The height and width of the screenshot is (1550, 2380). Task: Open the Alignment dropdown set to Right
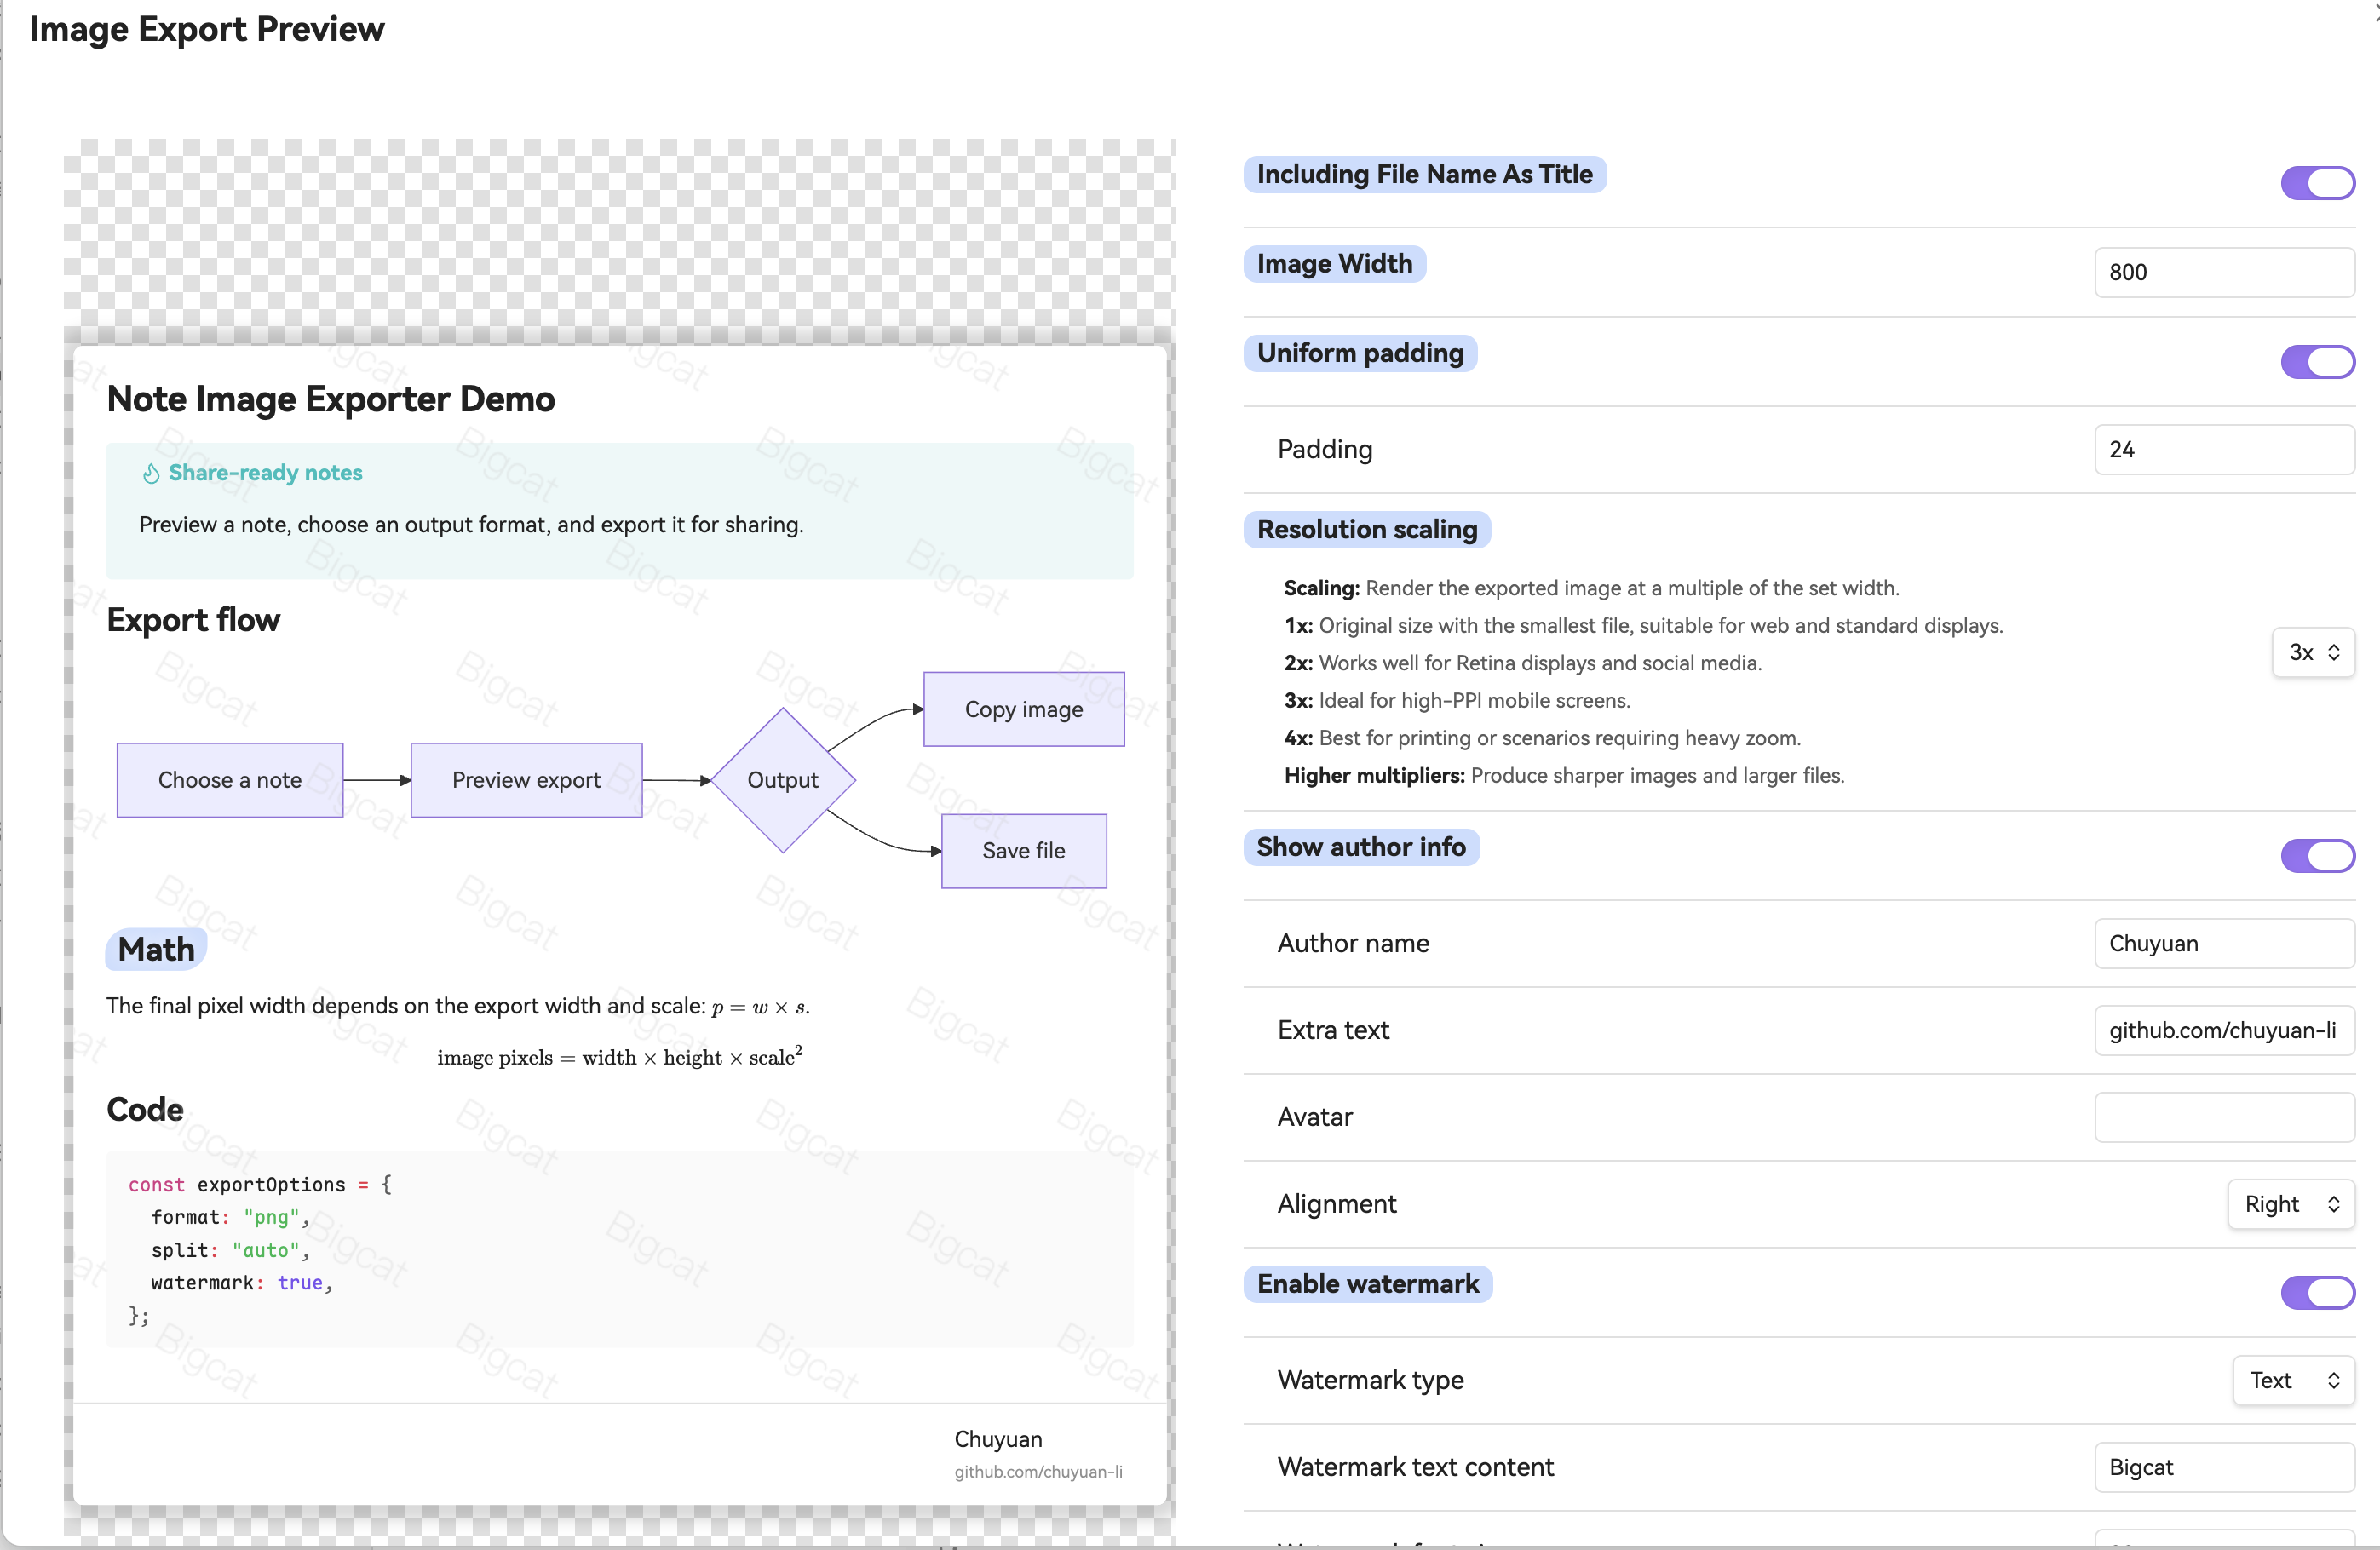(2291, 1204)
